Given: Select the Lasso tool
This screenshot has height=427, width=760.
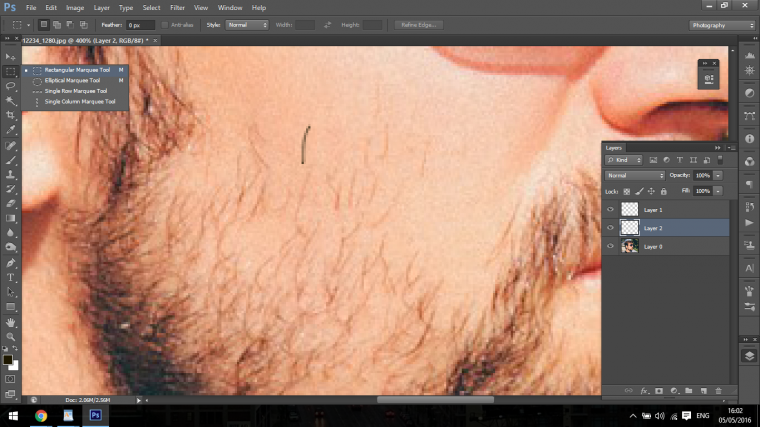Looking at the screenshot, I should click(x=10, y=86).
